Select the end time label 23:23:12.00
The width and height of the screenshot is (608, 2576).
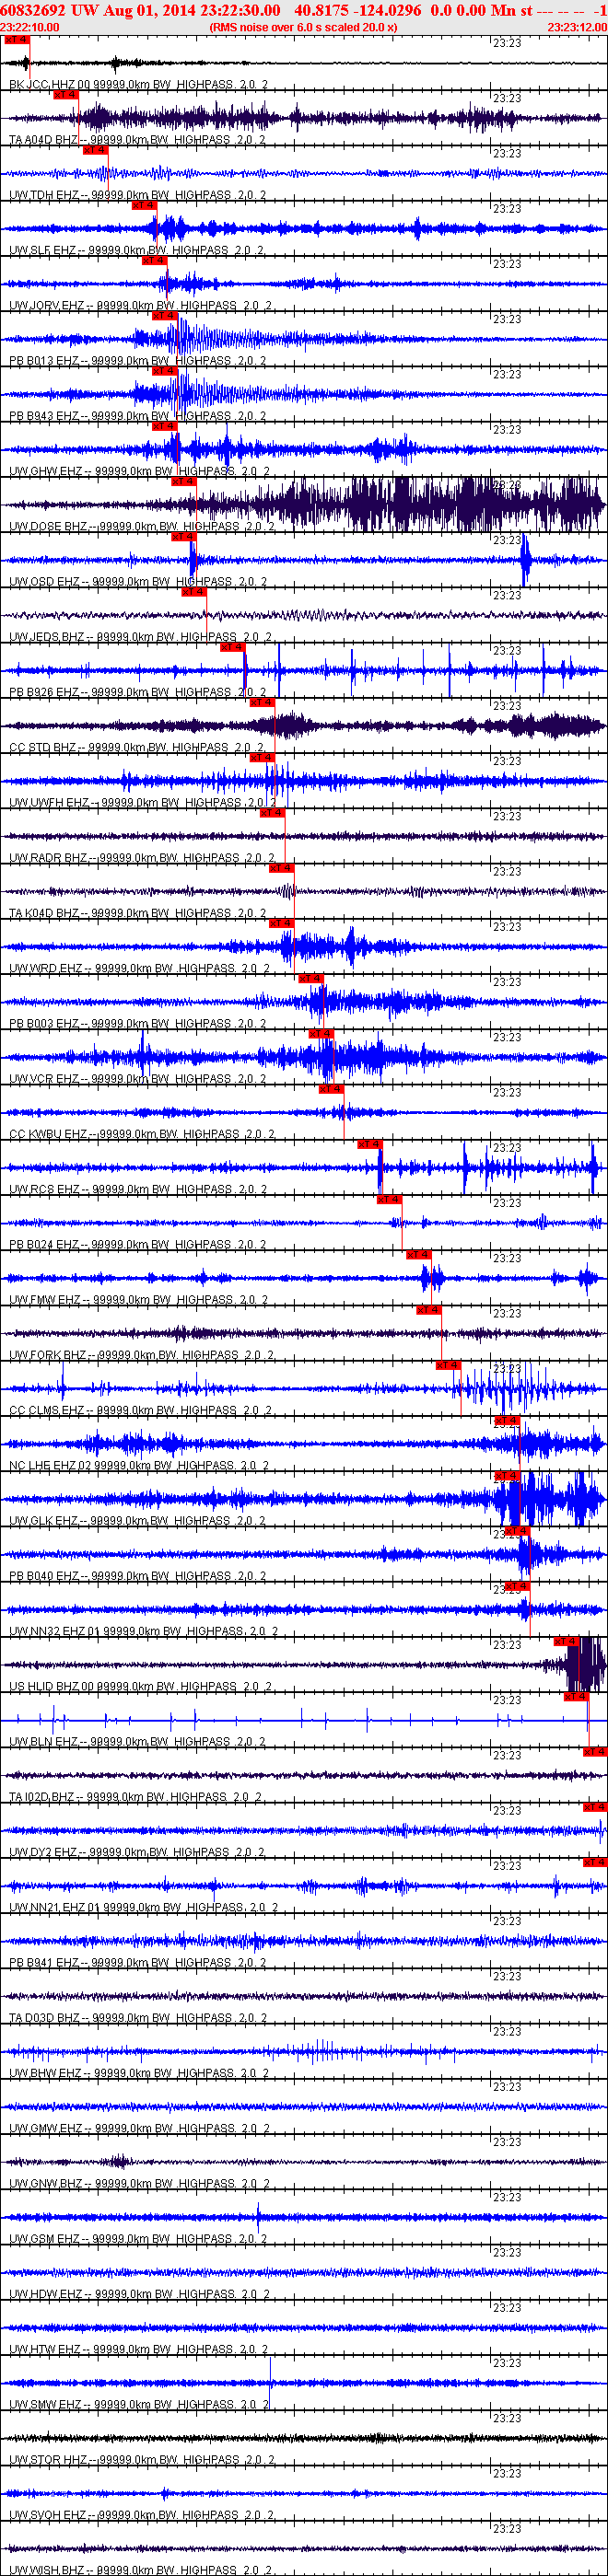click(577, 27)
